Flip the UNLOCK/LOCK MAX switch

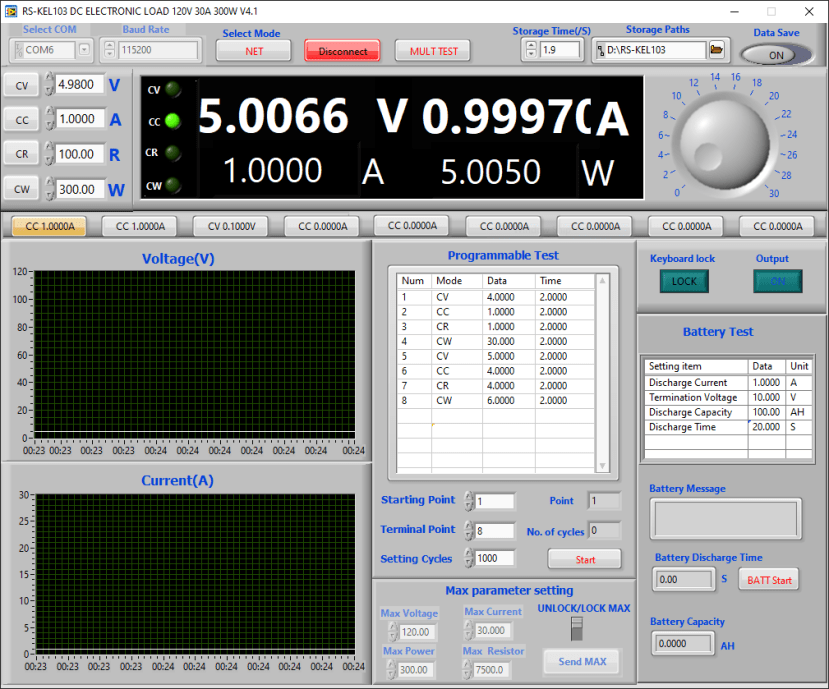pos(577,629)
